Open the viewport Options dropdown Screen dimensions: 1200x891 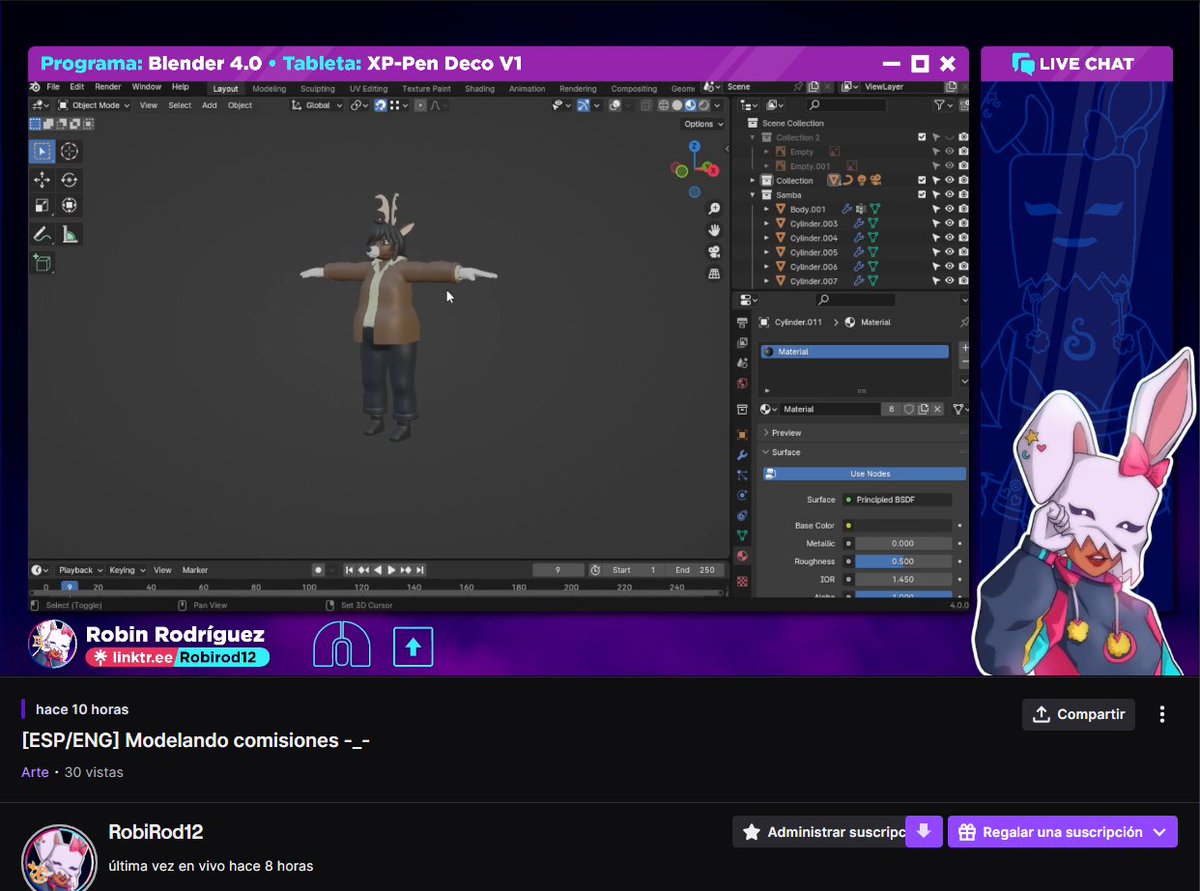[703, 124]
